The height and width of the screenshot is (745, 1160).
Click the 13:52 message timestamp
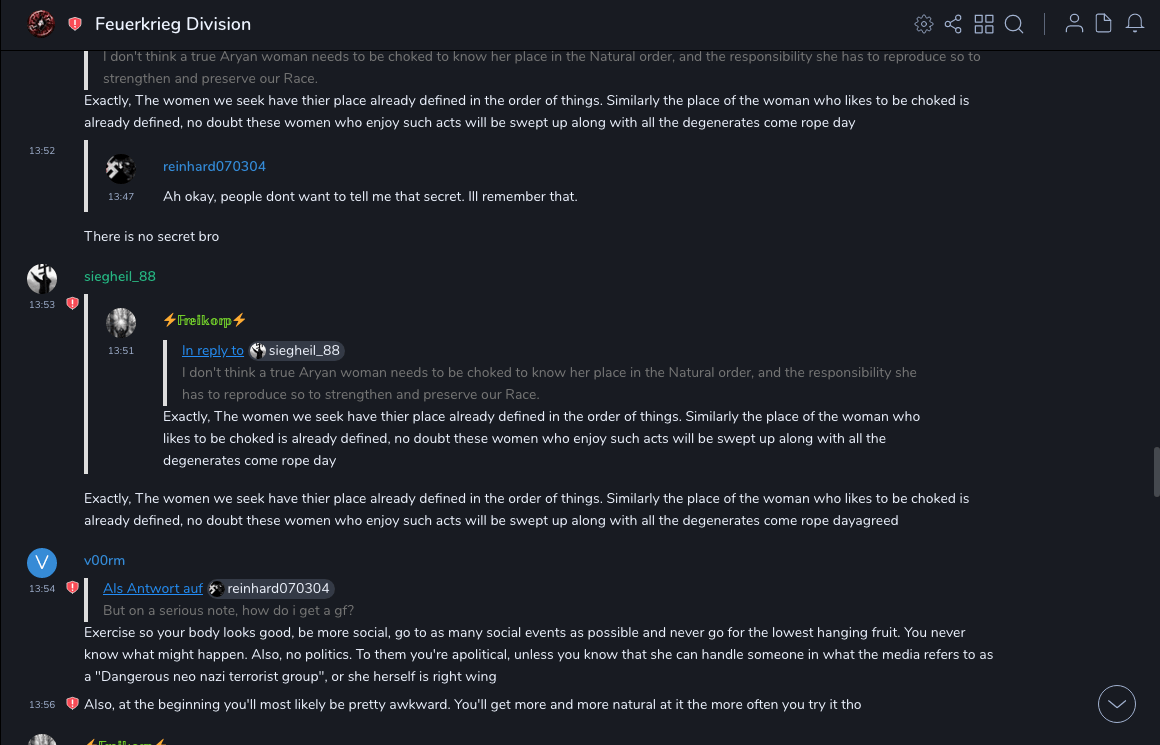pos(42,151)
